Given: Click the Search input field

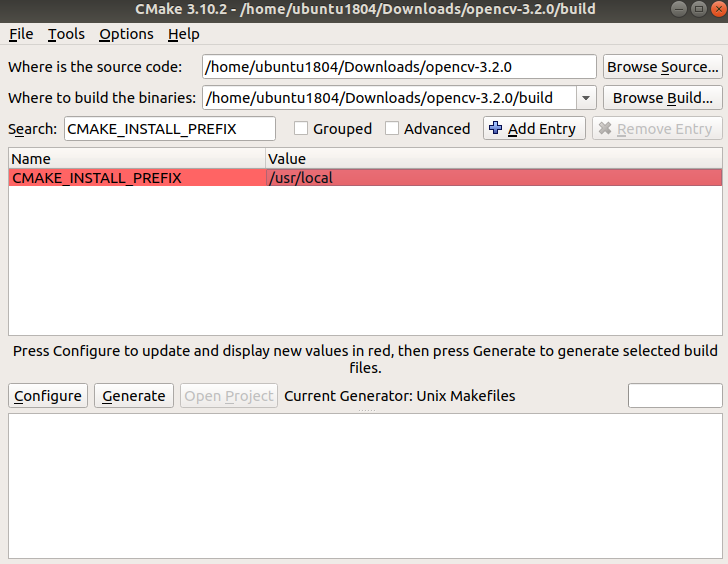Looking at the screenshot, I should coord(169,129).
